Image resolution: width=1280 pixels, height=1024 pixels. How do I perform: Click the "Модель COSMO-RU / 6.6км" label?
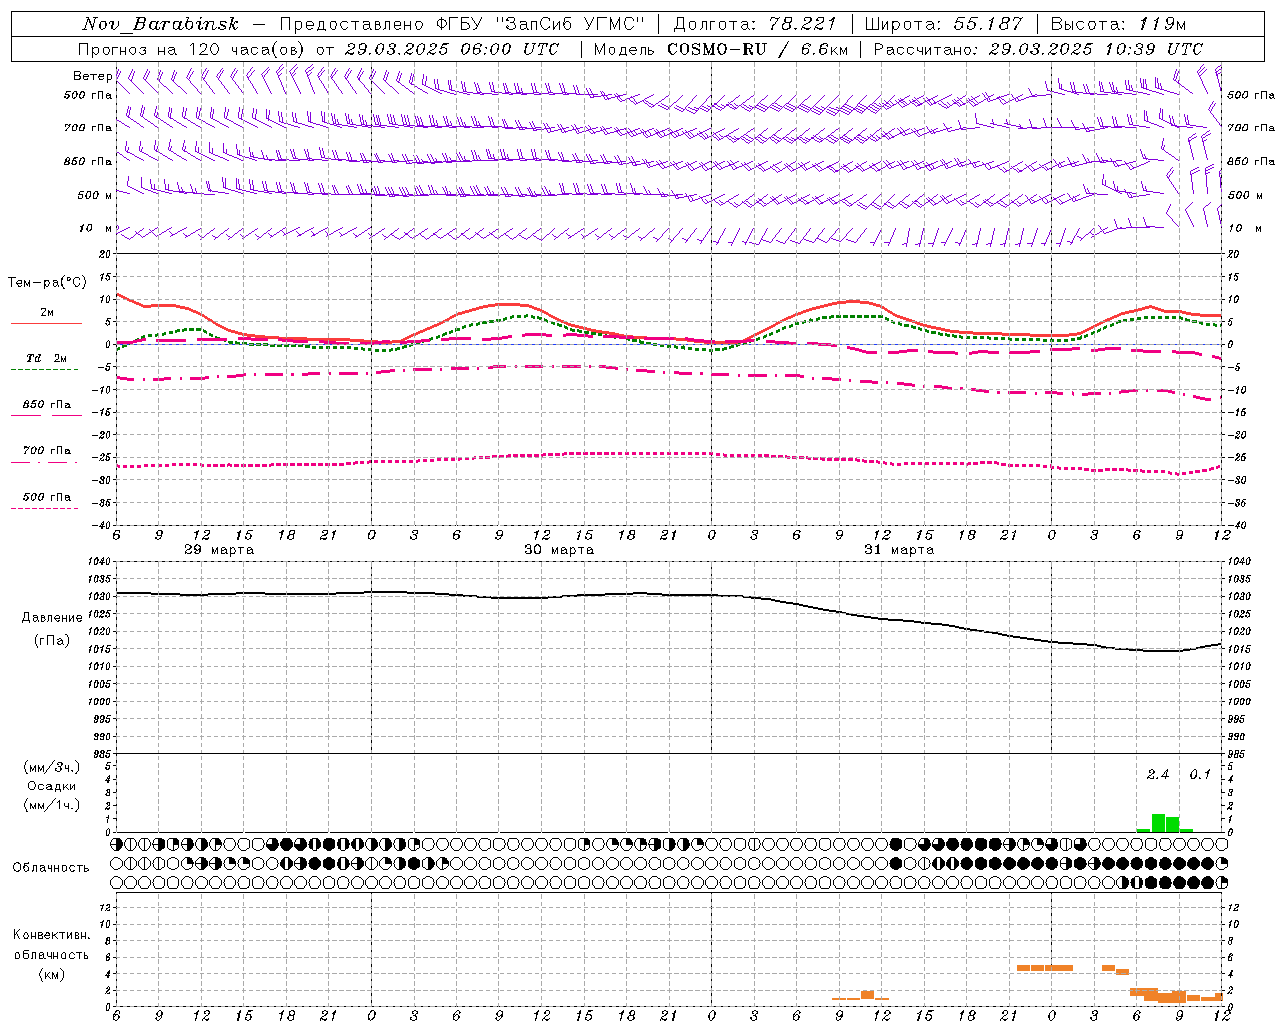coord(721,49)
